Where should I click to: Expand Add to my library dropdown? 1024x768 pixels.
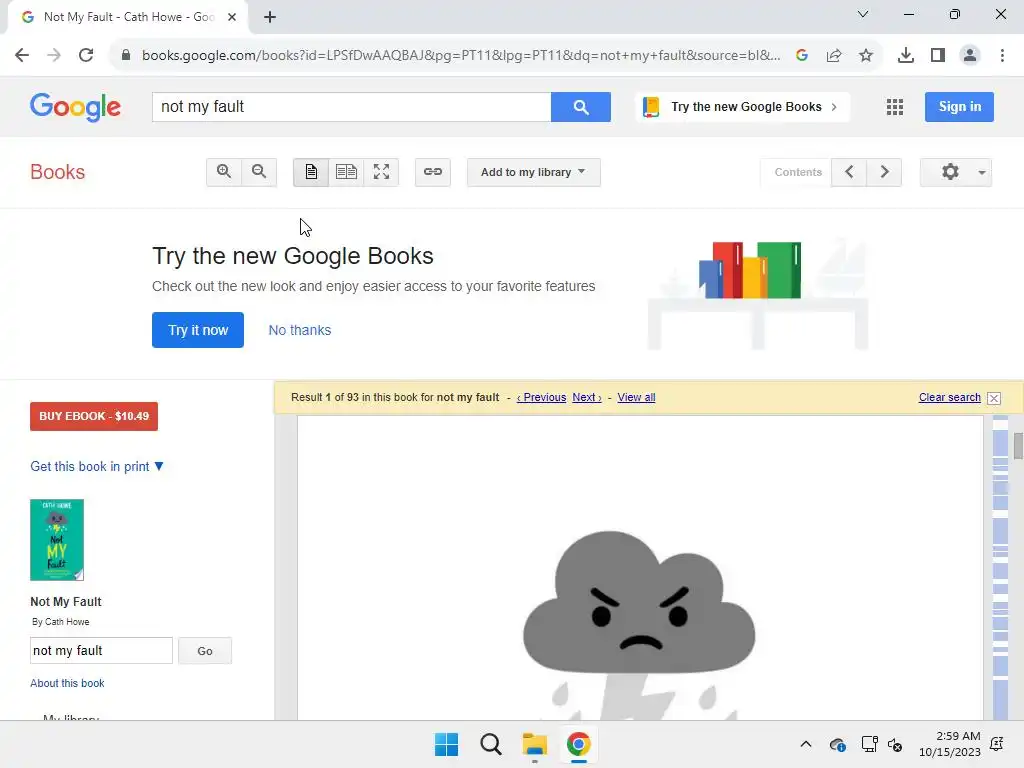click(534, 172)
